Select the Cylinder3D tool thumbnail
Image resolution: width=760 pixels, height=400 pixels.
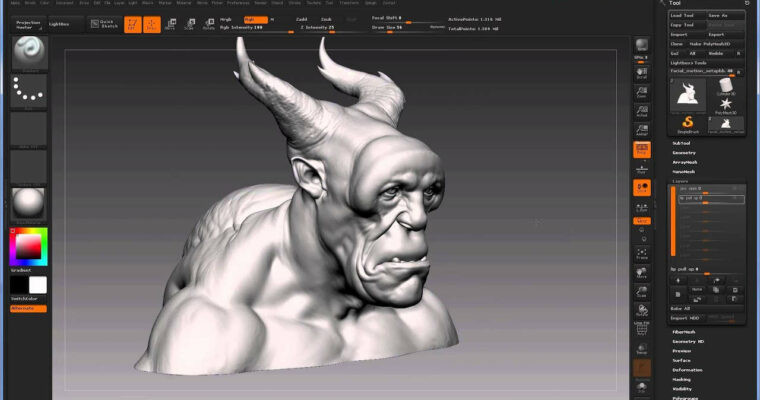click(x=726, y=87)
